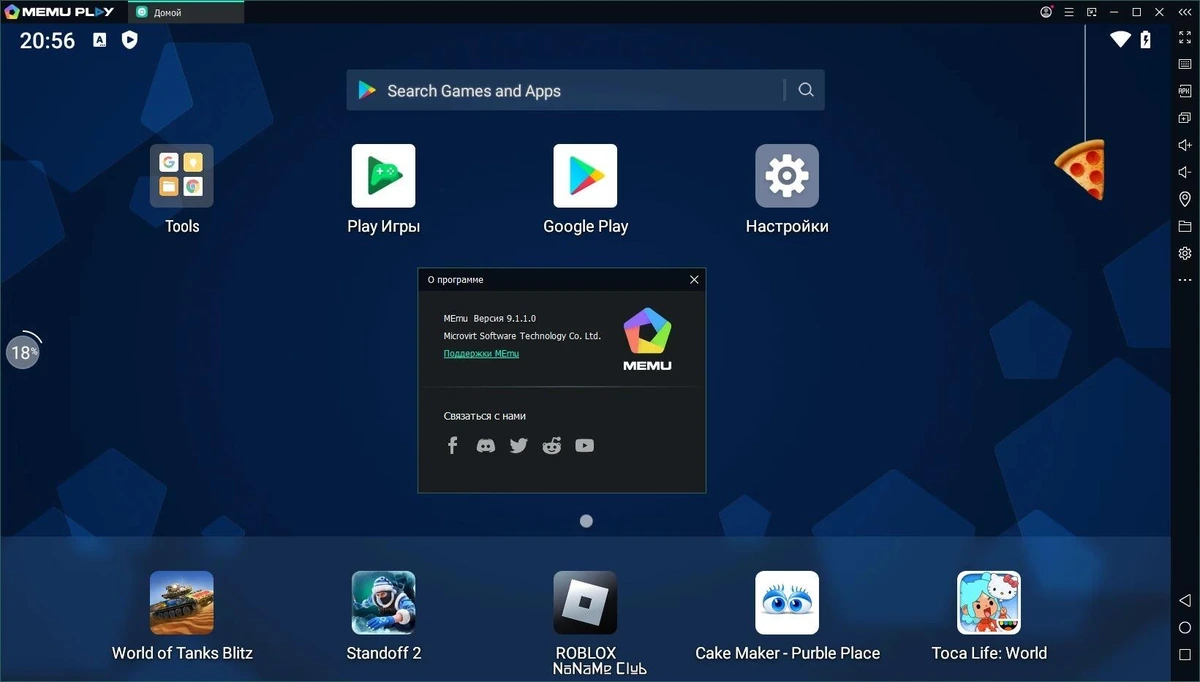Close the О программе dialog

pyautogui.click(x=694, y=280)
